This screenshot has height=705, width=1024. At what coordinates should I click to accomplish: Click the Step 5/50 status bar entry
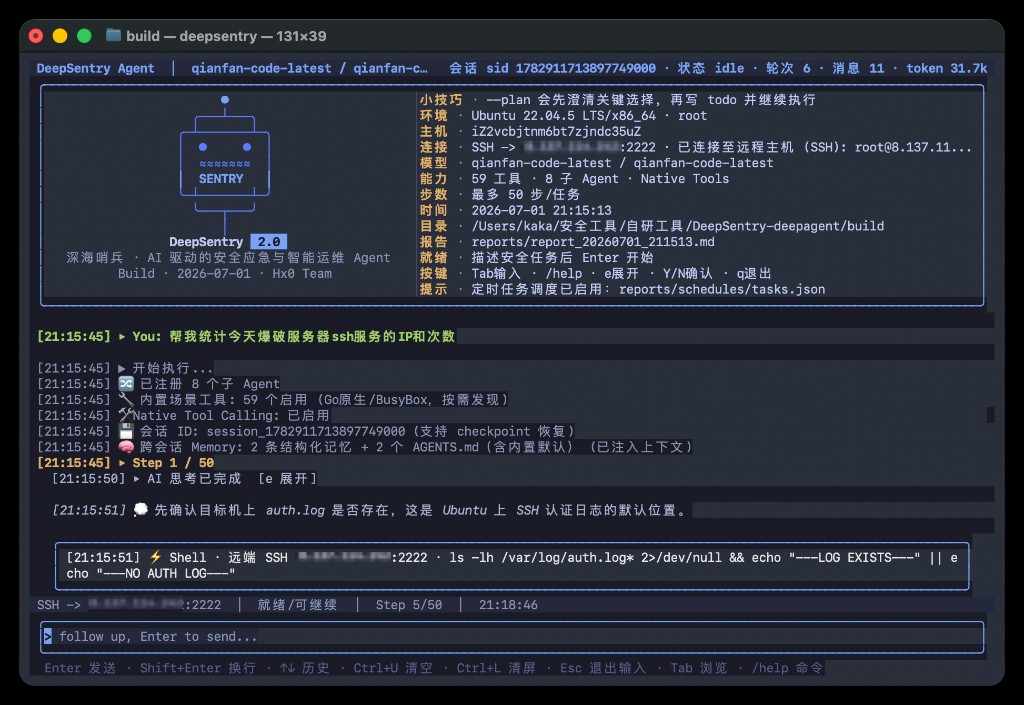click(409, 605)
